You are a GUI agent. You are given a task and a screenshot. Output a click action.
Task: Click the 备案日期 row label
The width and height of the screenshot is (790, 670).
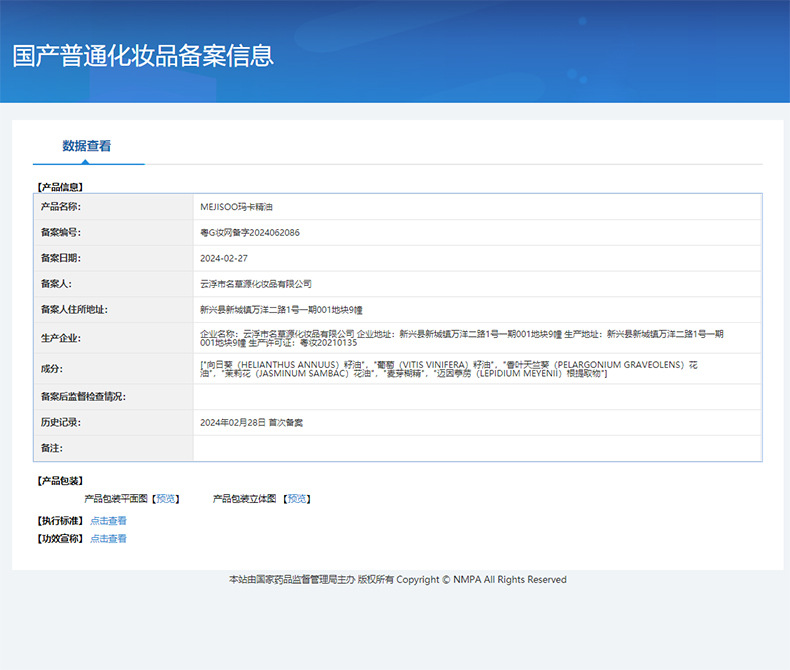tap(60, 258)
